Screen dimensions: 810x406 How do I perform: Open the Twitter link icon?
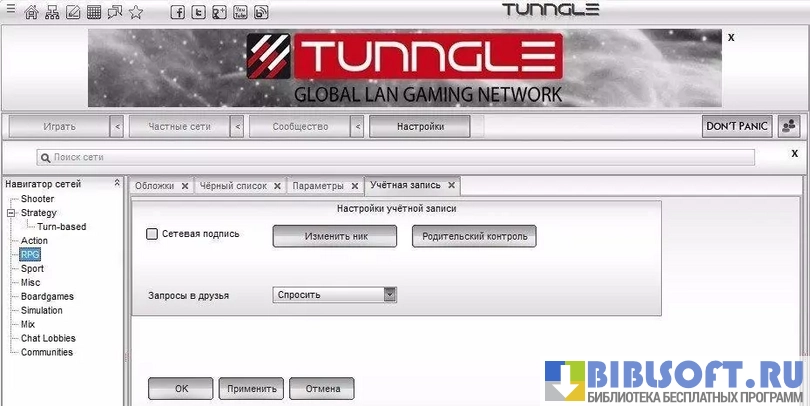(x=199, y=12)
